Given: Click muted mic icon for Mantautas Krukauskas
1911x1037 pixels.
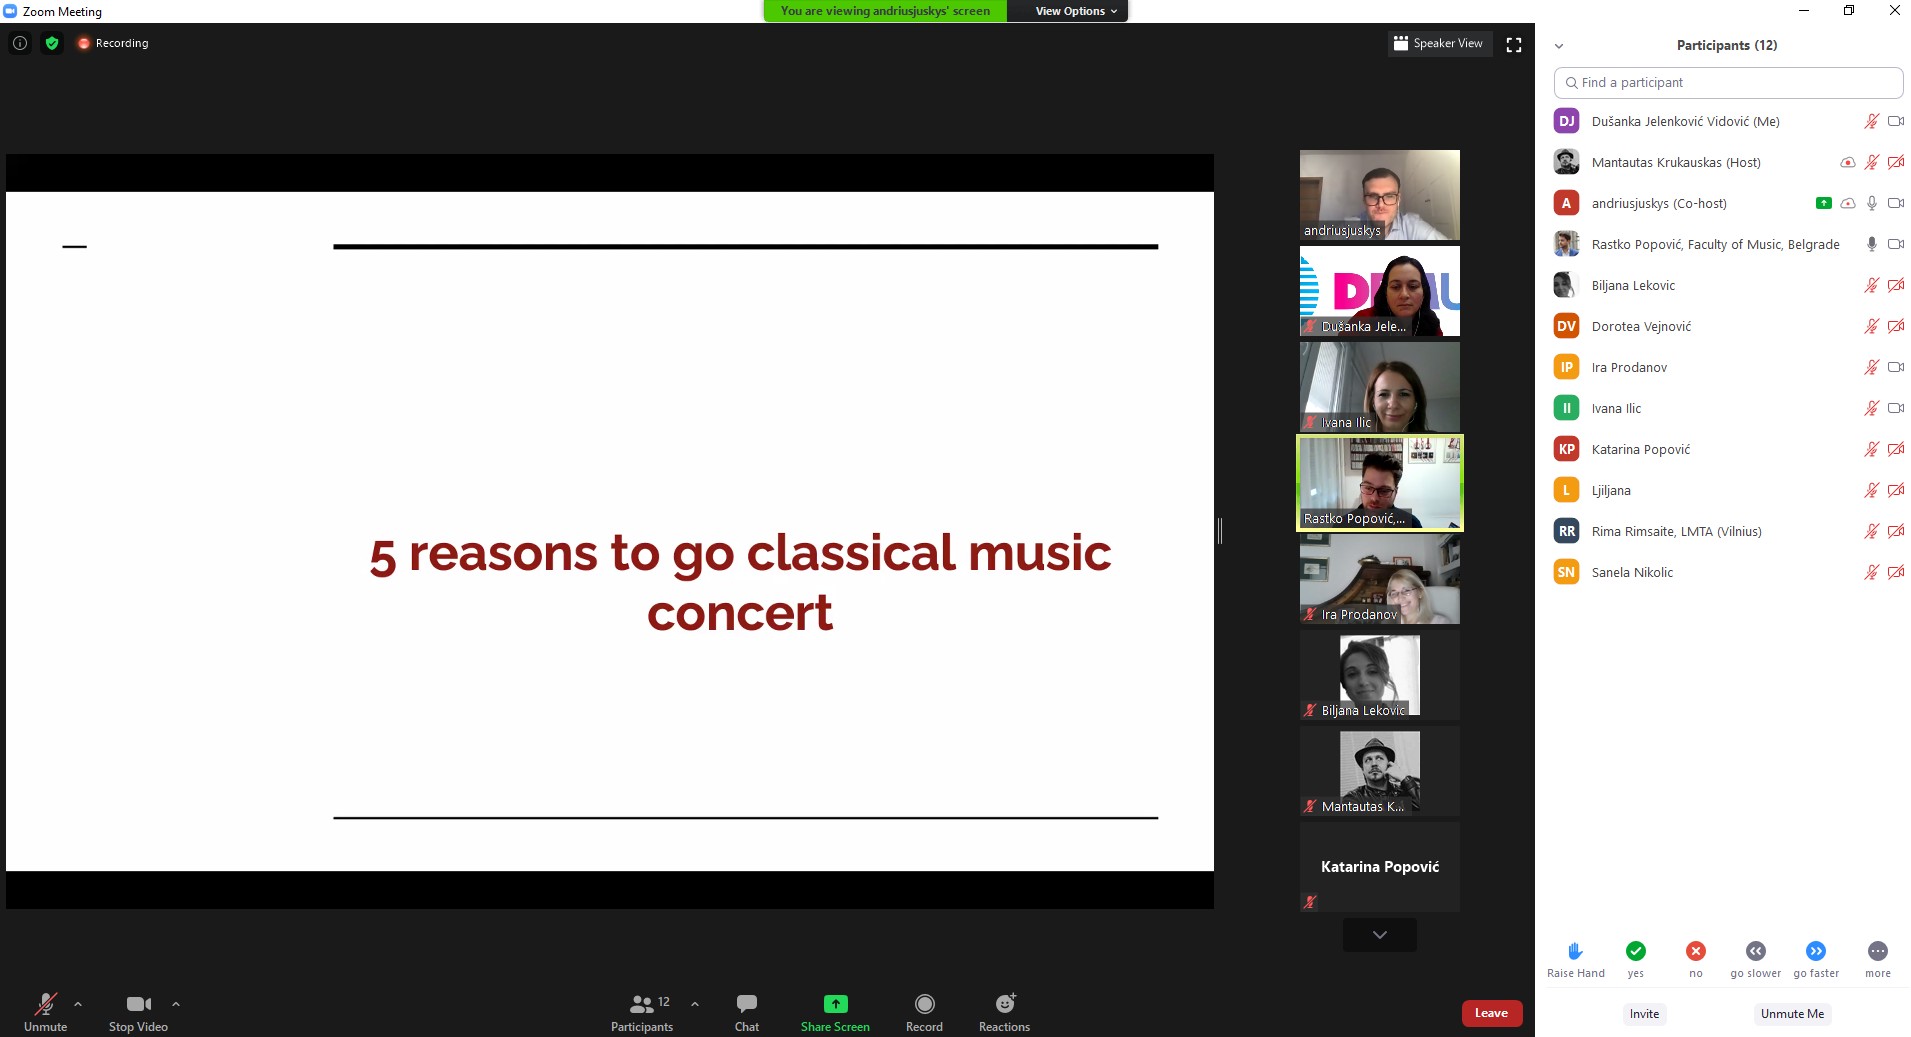Looking at the screenshot, I should coord(1871,162).
